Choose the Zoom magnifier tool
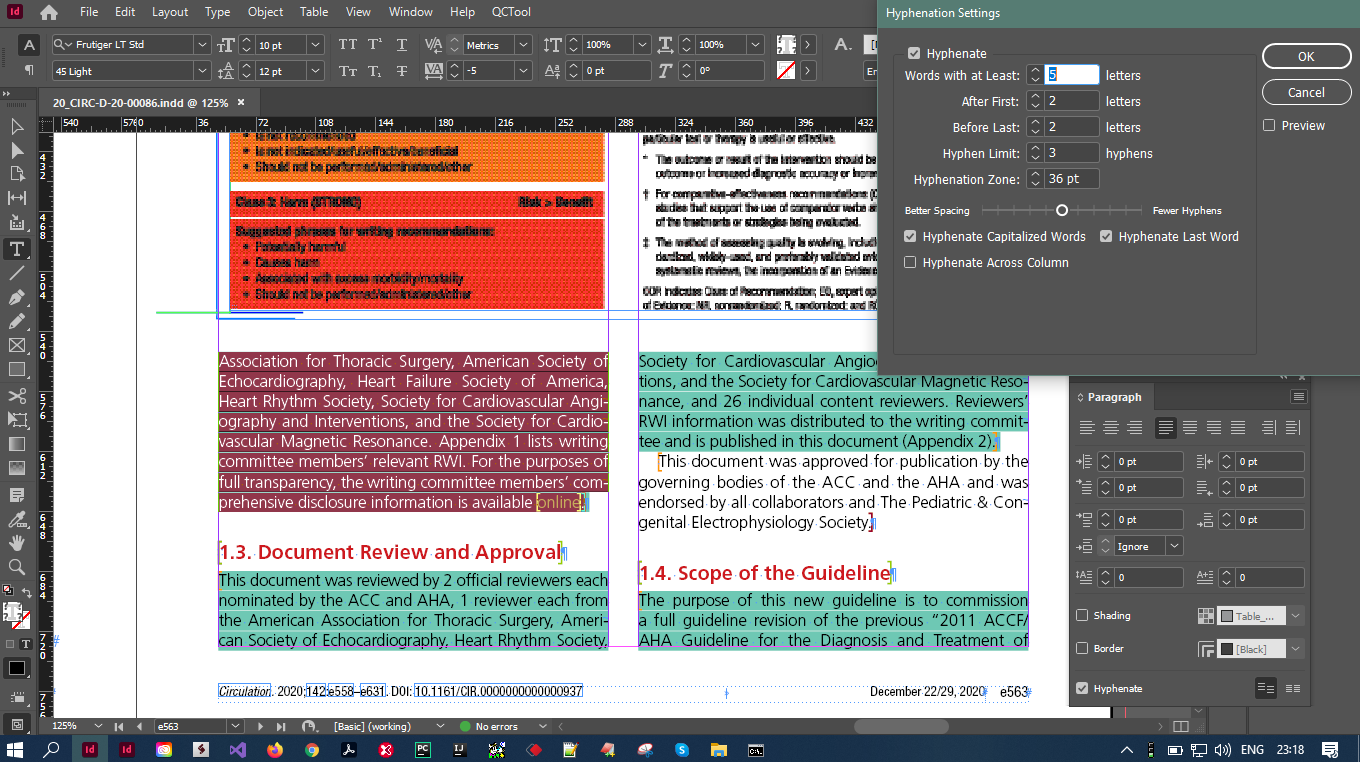The height and width of the screenshot is (762, 1360). pos(17,567)
